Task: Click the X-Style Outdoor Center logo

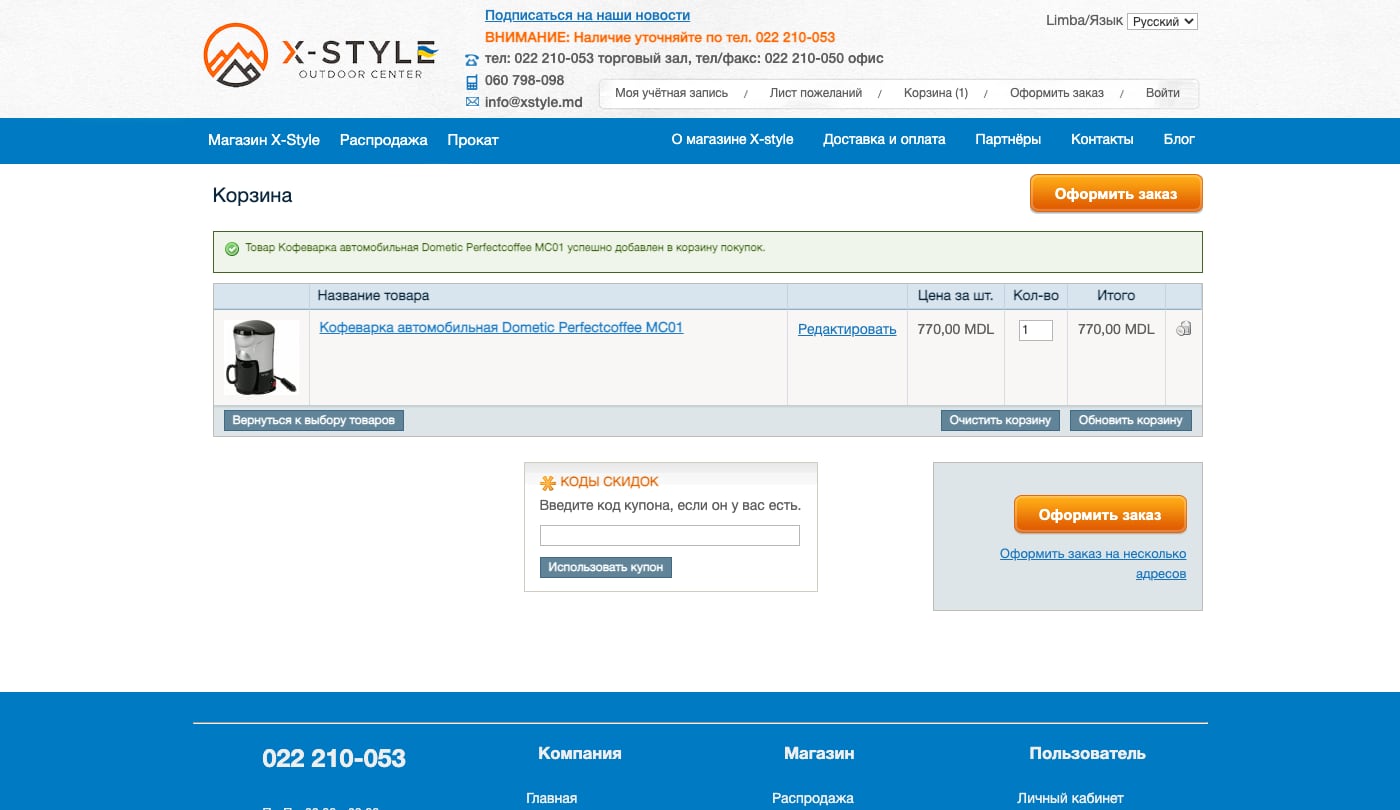Action: [321, 55]
